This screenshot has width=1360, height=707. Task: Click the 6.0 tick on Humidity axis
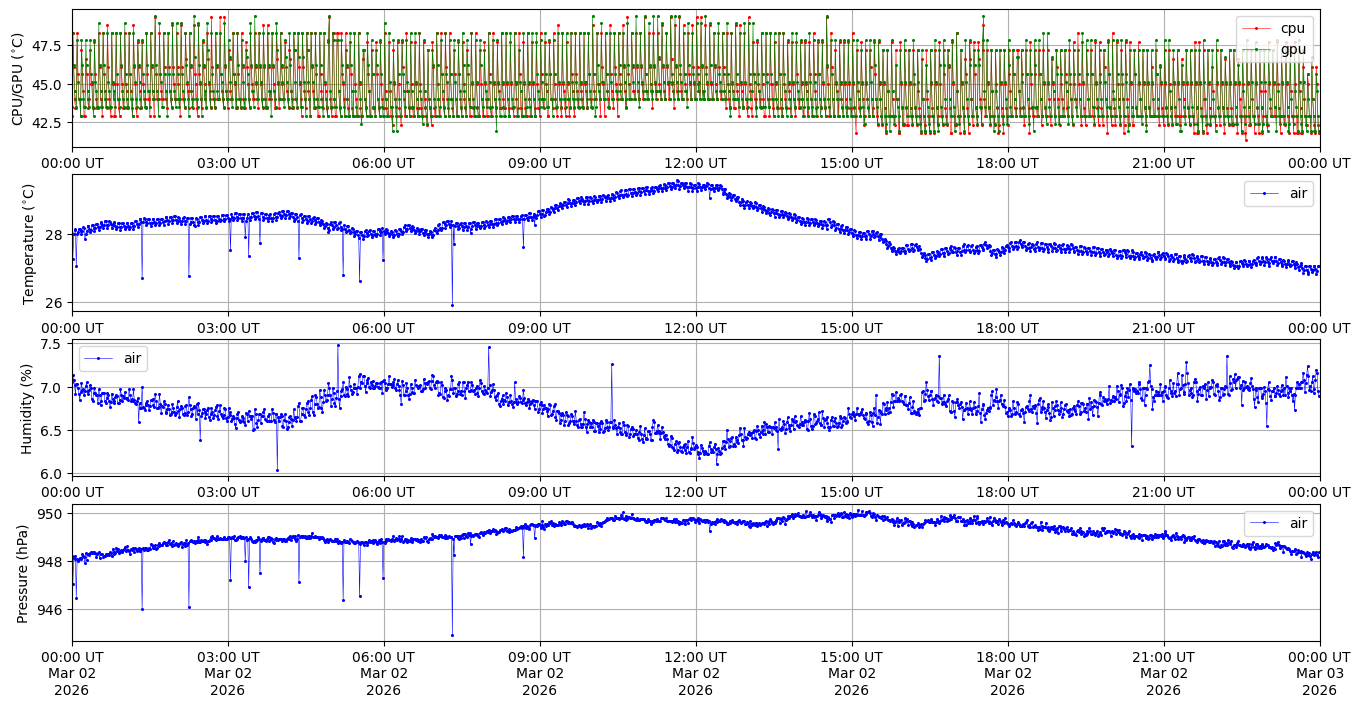pos(52,473)
